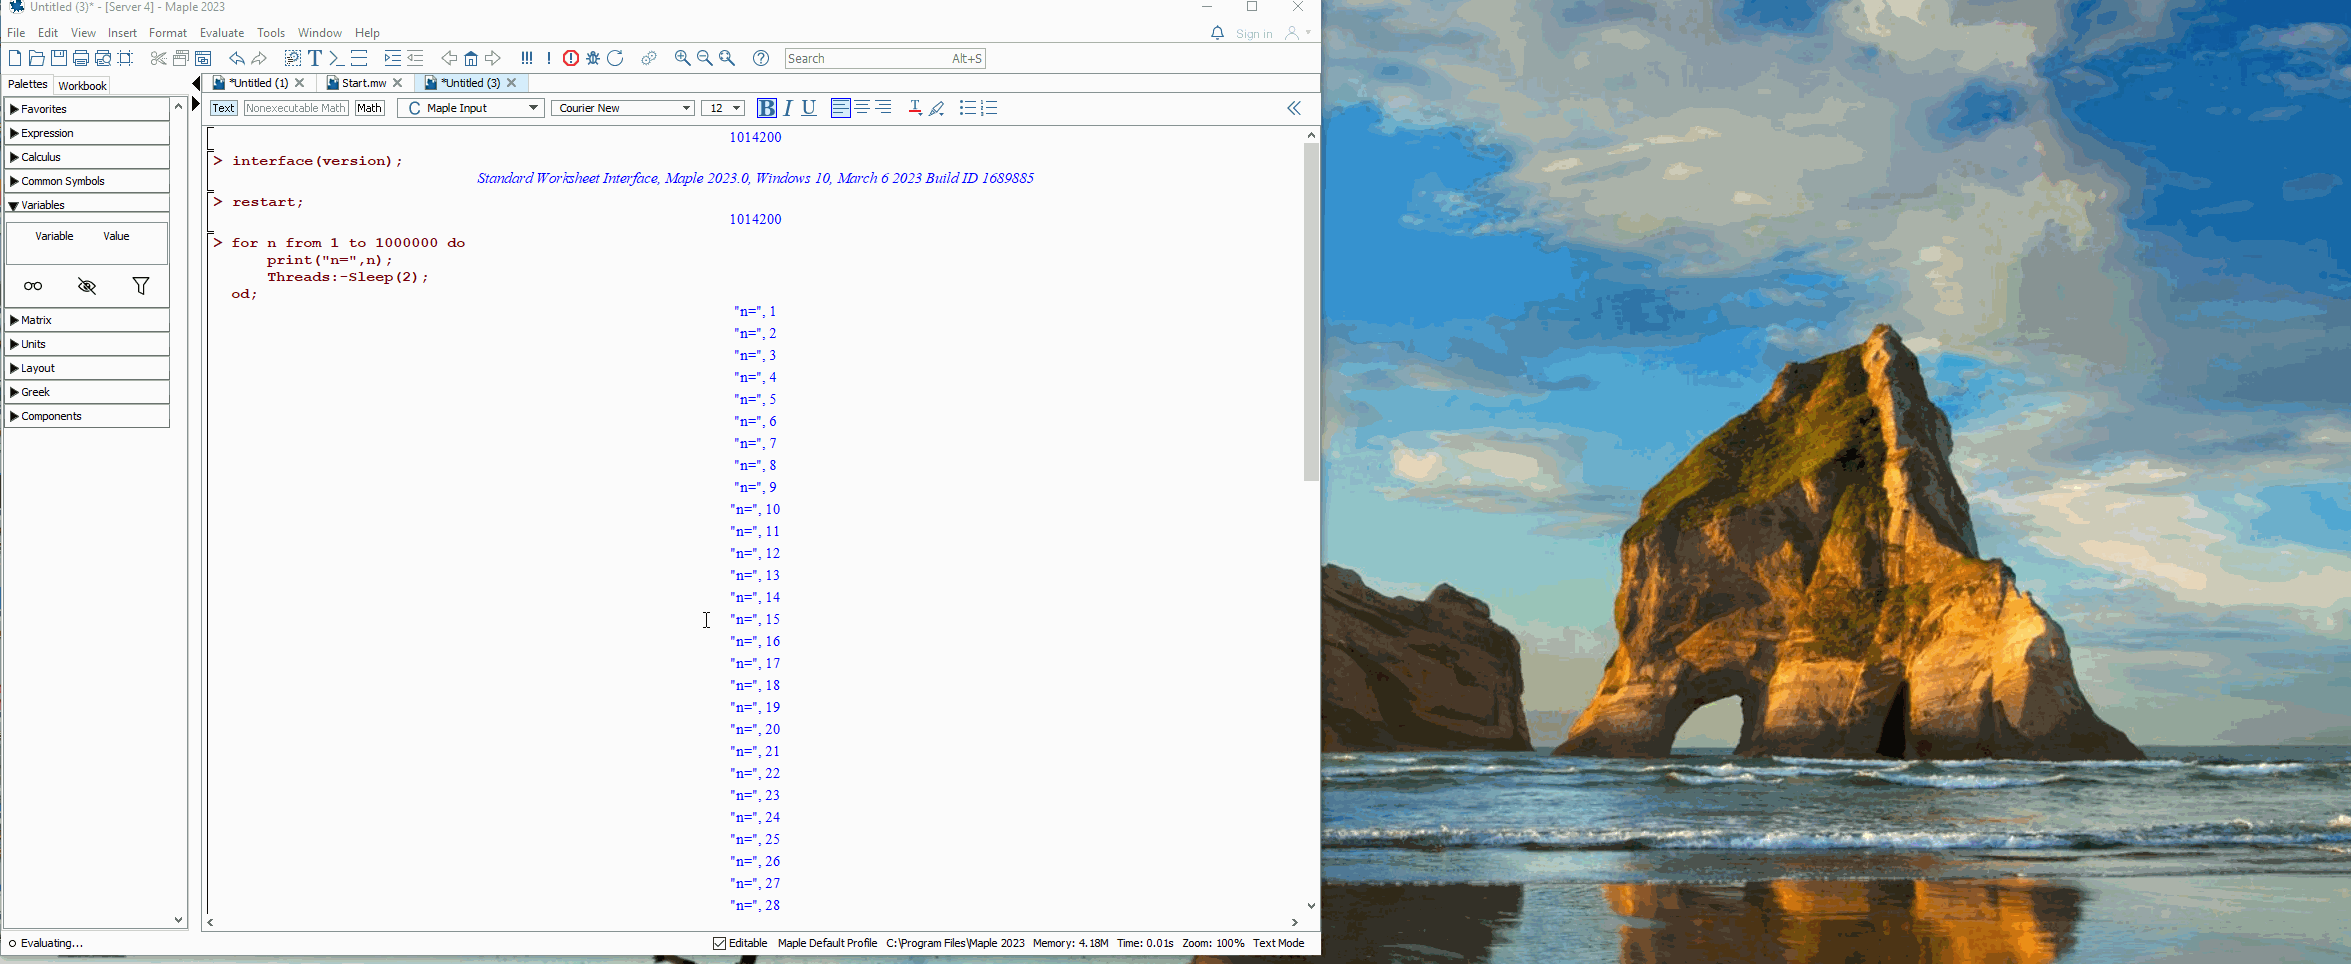Hide variables using the crossed-eye icon
Image resolution: width=2351 pixels, height=964 pixels.
[87, 286]
